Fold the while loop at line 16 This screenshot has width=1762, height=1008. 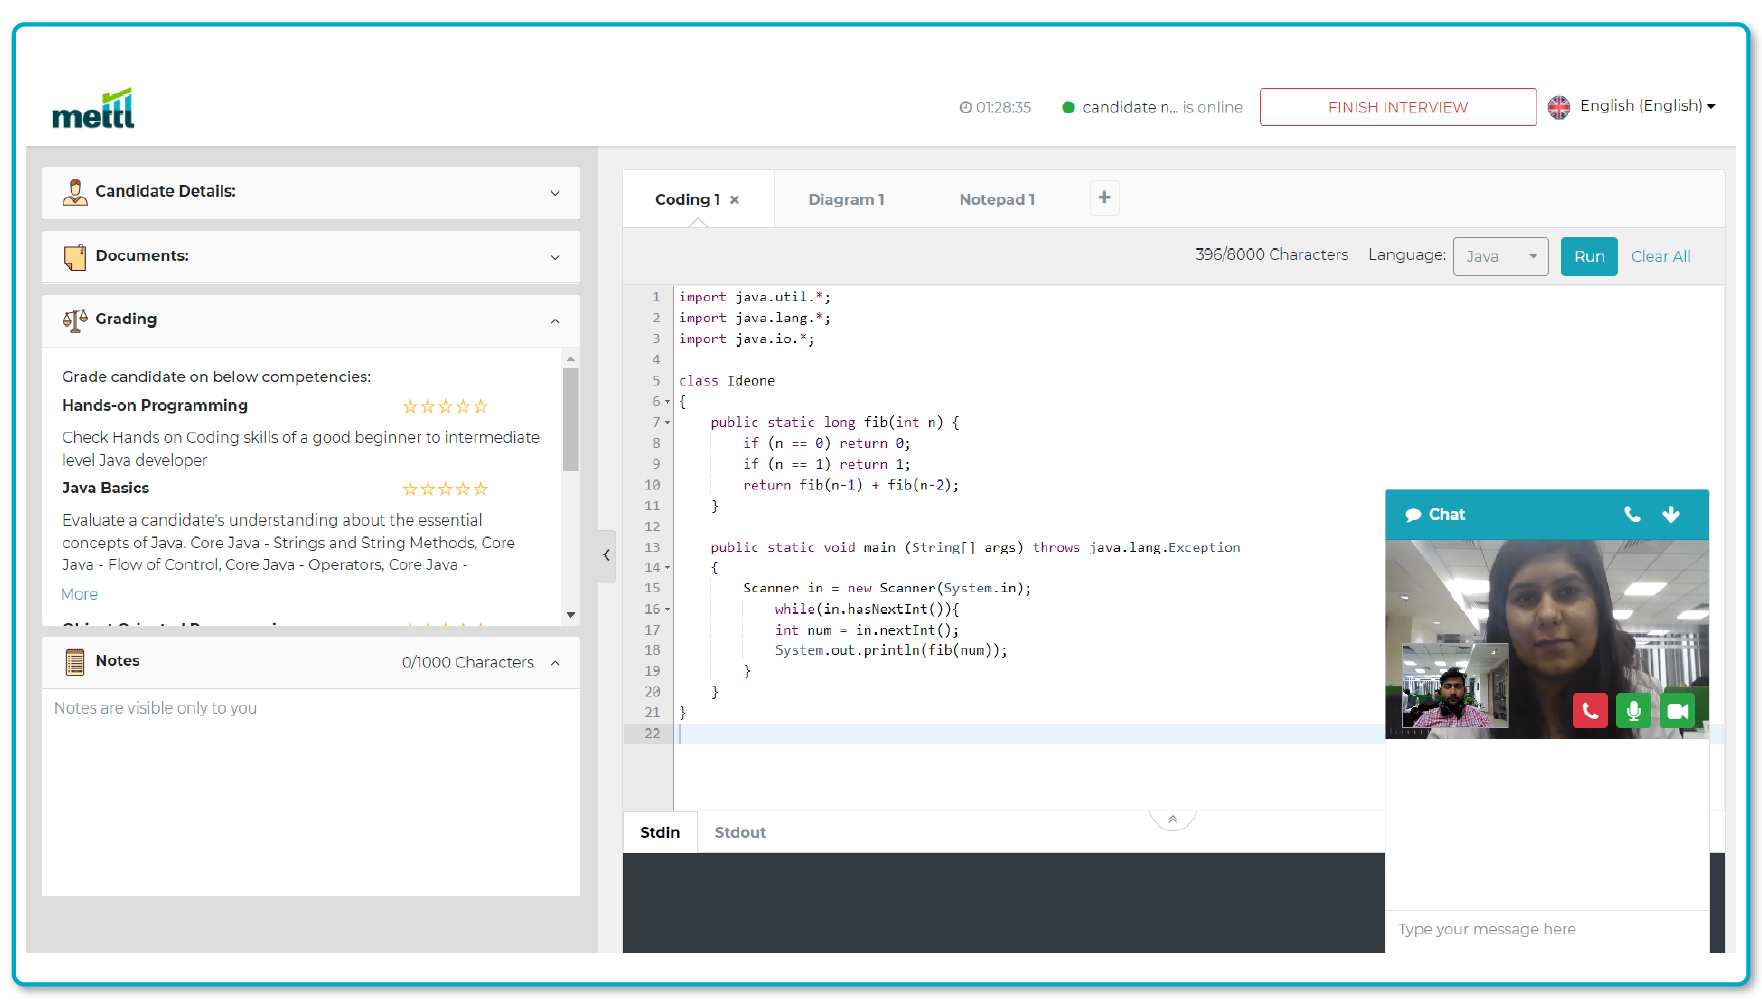point(667,610)
